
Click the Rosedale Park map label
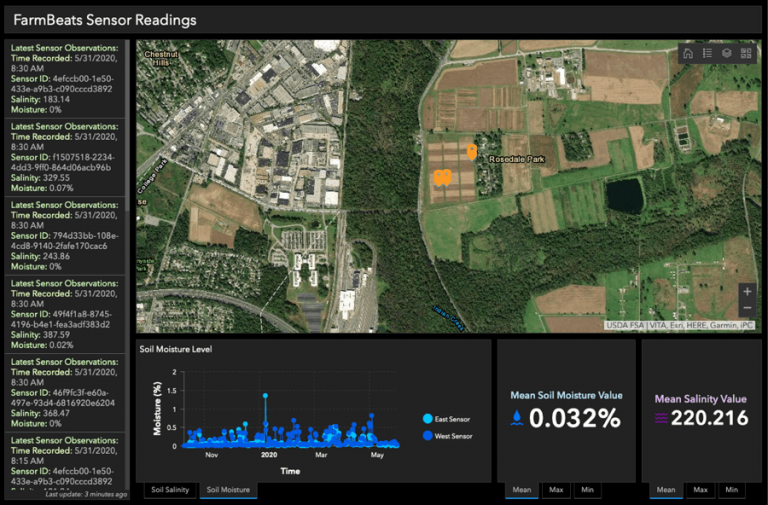(x=517, y=159)
